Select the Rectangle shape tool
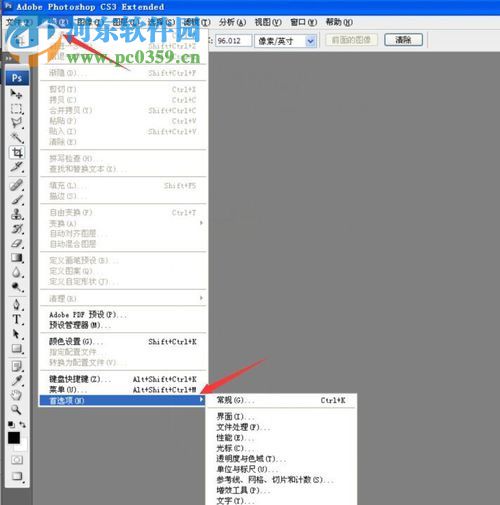The image size is (500, 505). (x=17, y=349)
